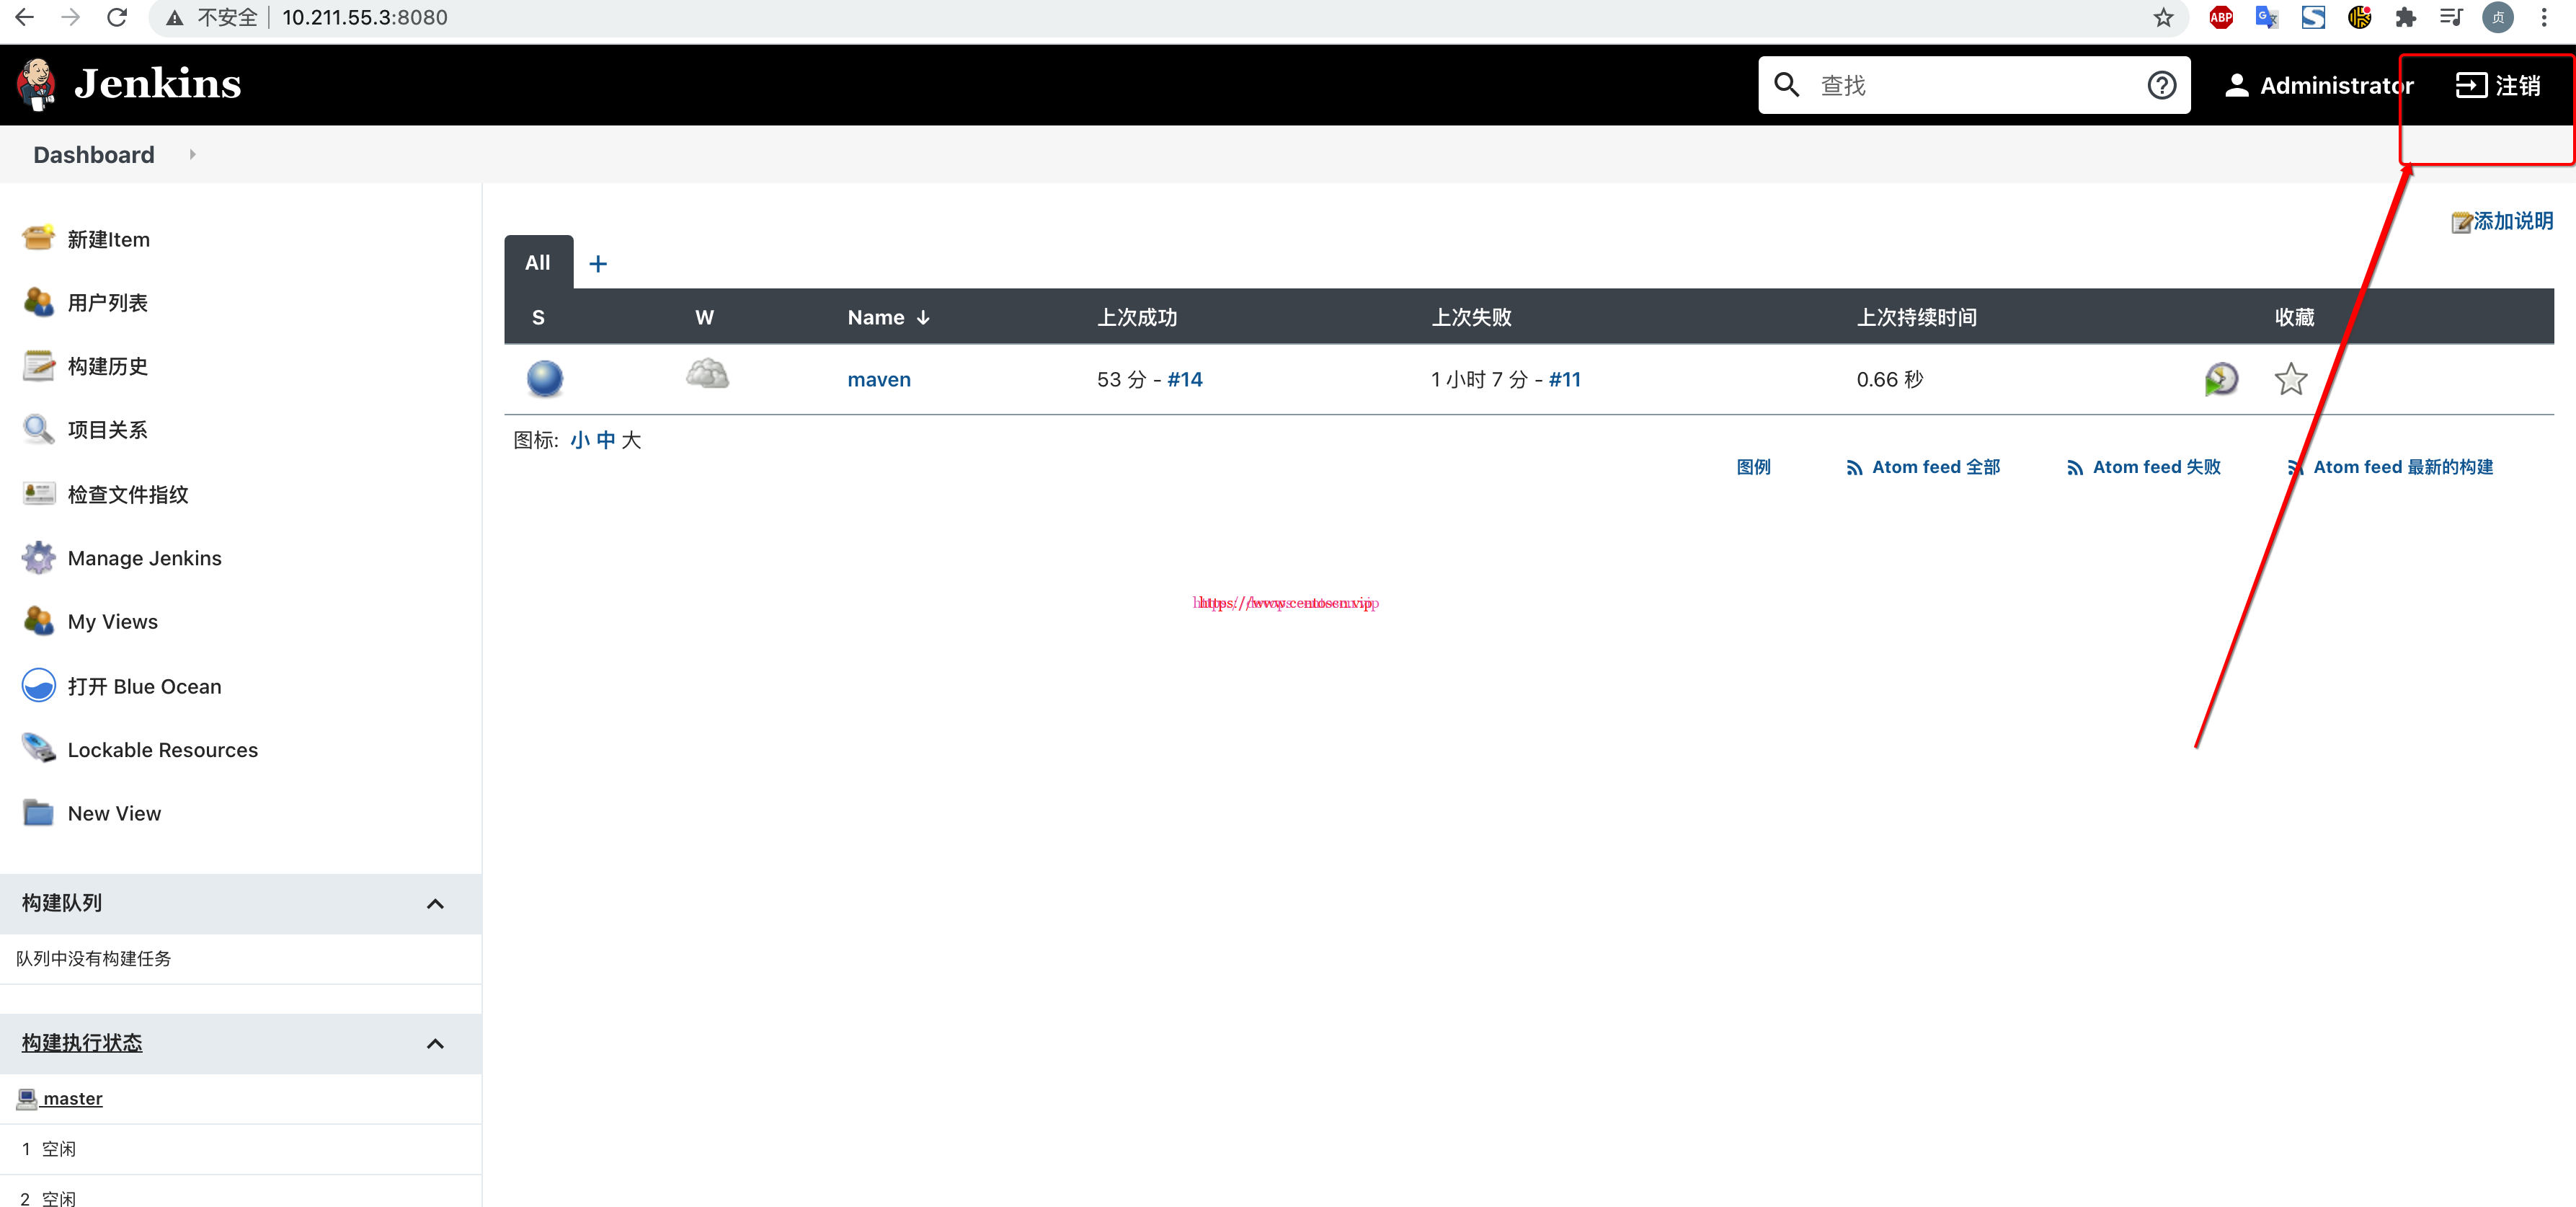
Task: Create a new view with the plus tab
Action: pos(598,263)
